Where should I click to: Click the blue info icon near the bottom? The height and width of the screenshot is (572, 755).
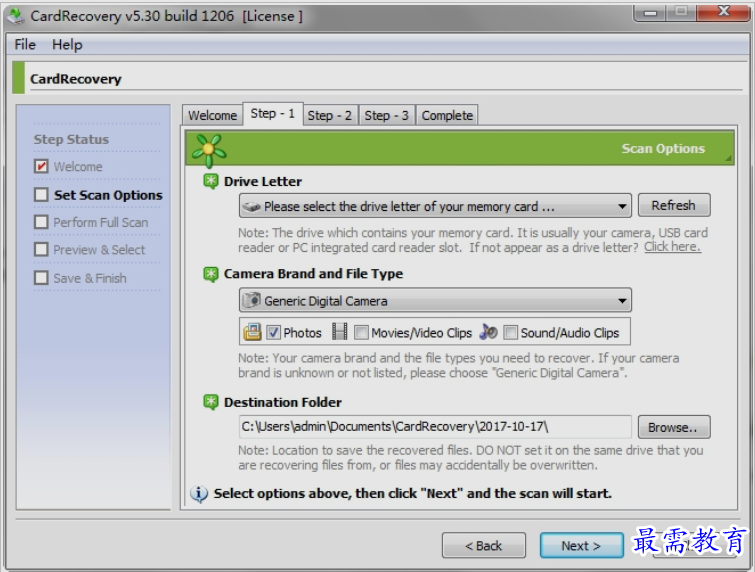click(199, 494)
